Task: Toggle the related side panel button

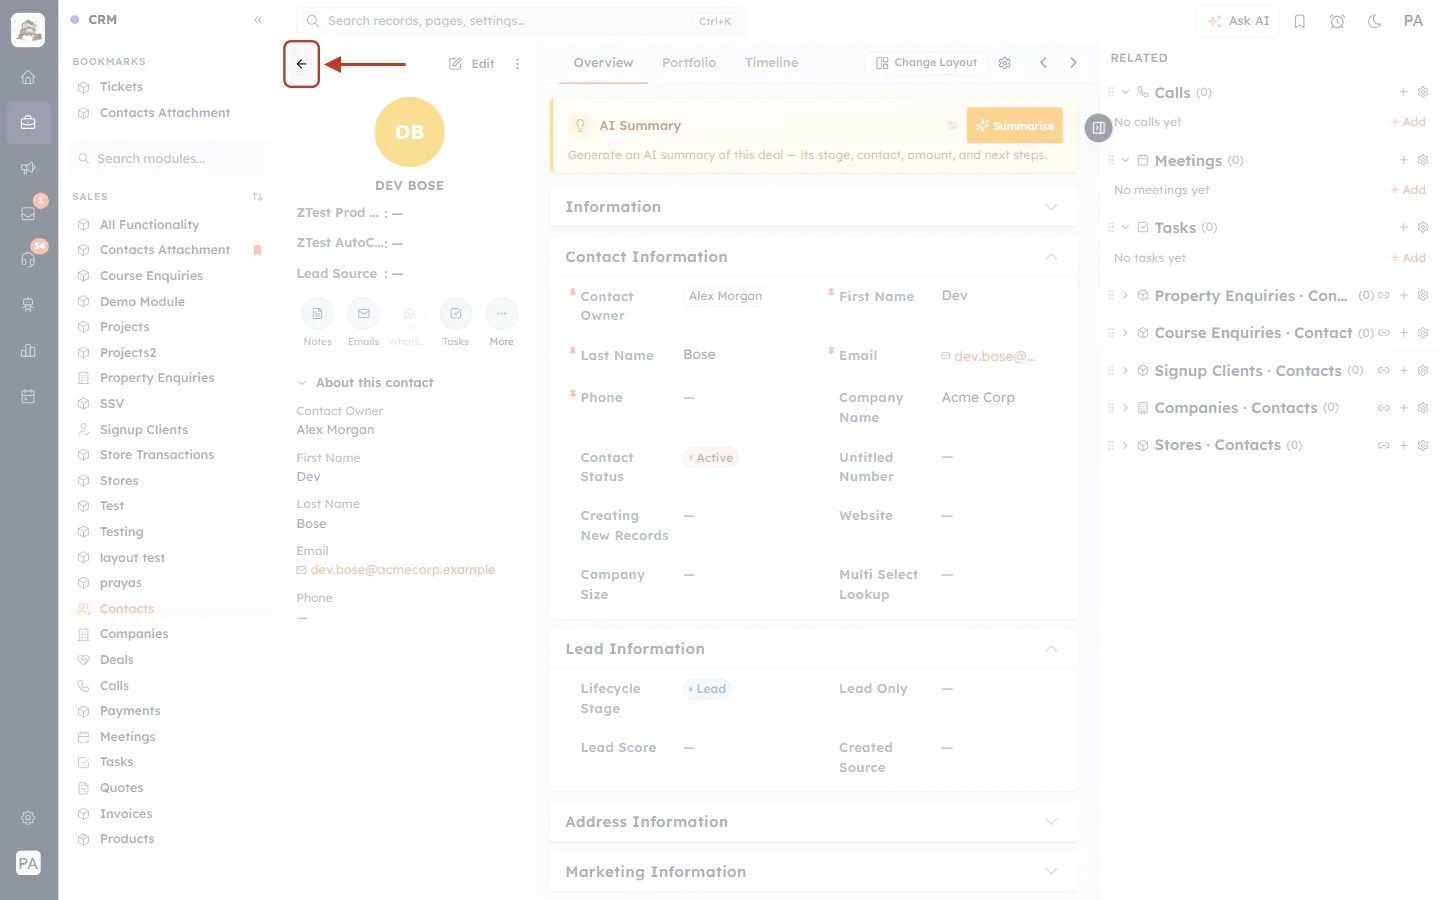Action: (1098, 128)
